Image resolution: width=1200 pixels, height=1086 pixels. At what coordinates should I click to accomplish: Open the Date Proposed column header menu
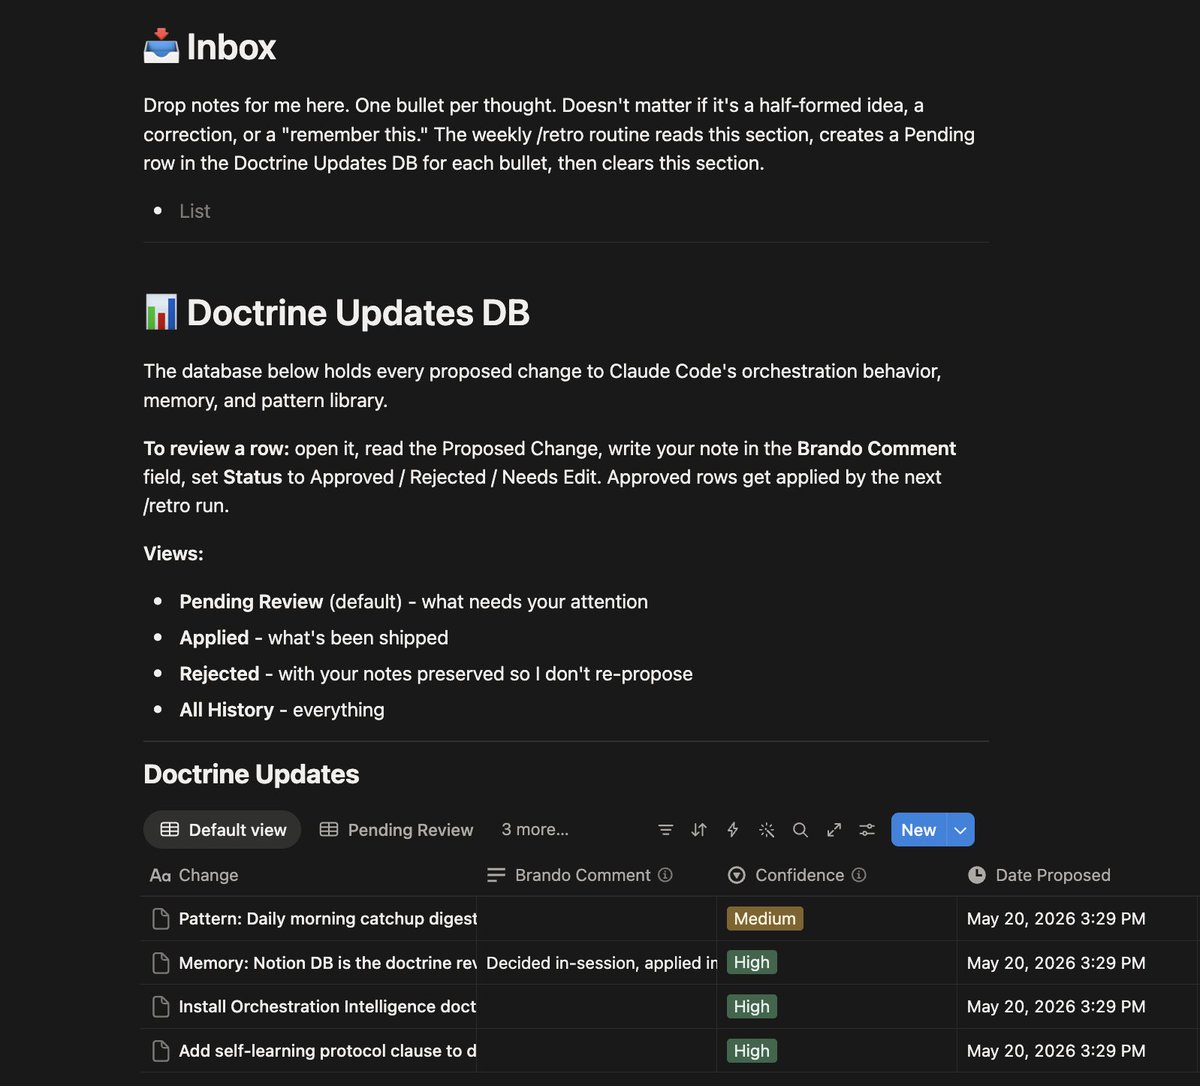coord(1077,875)
